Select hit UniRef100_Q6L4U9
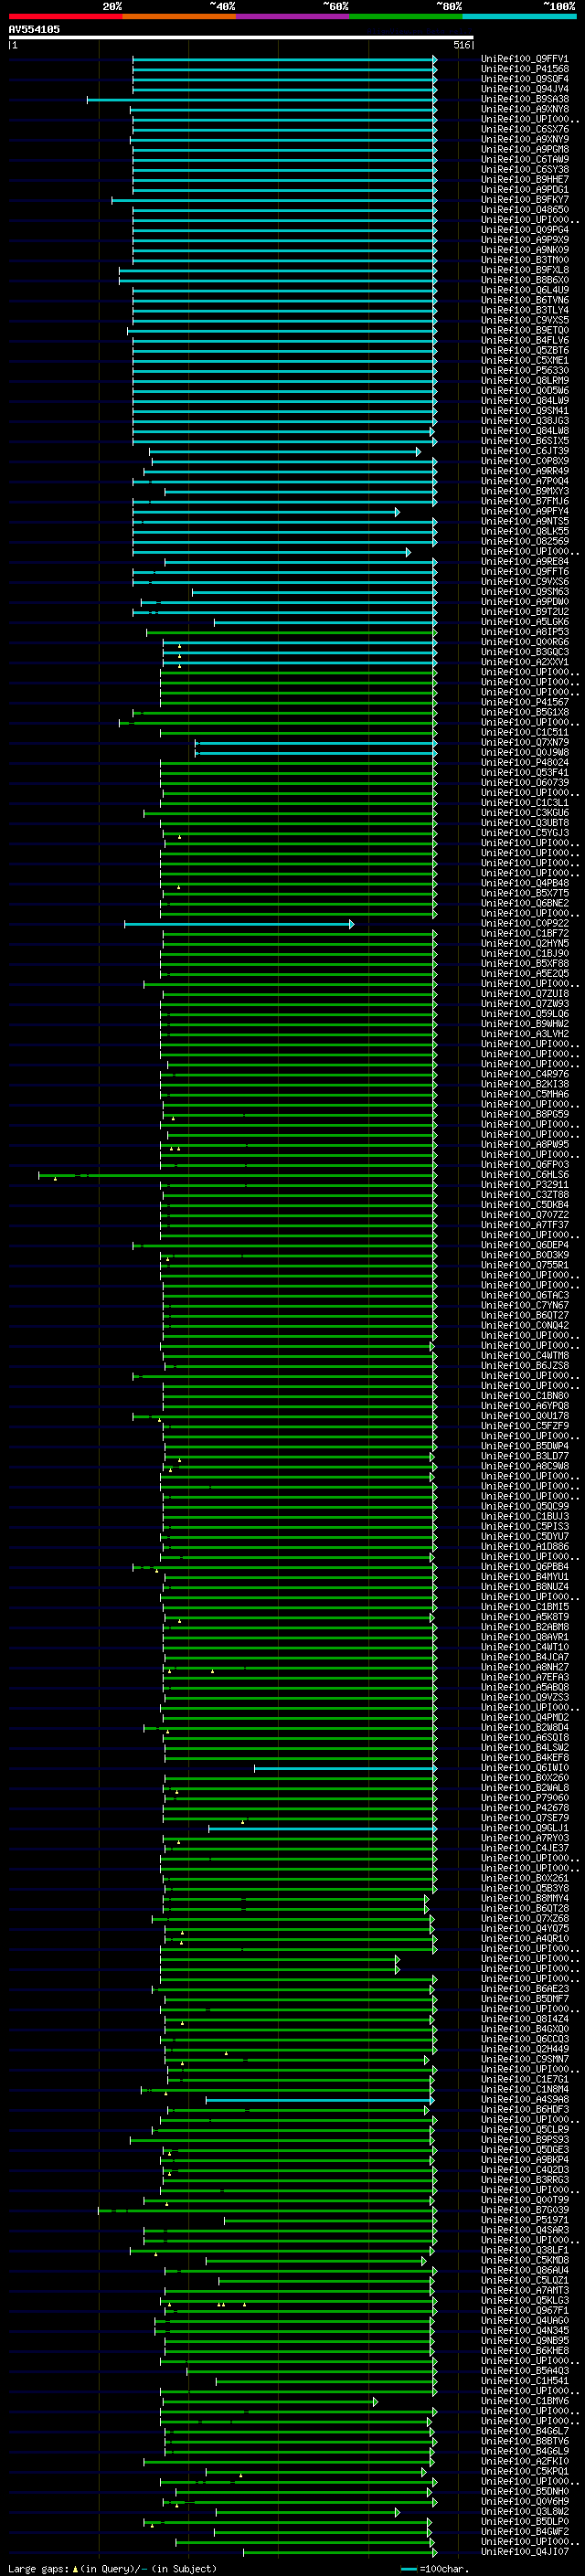 tap(525, 290)
